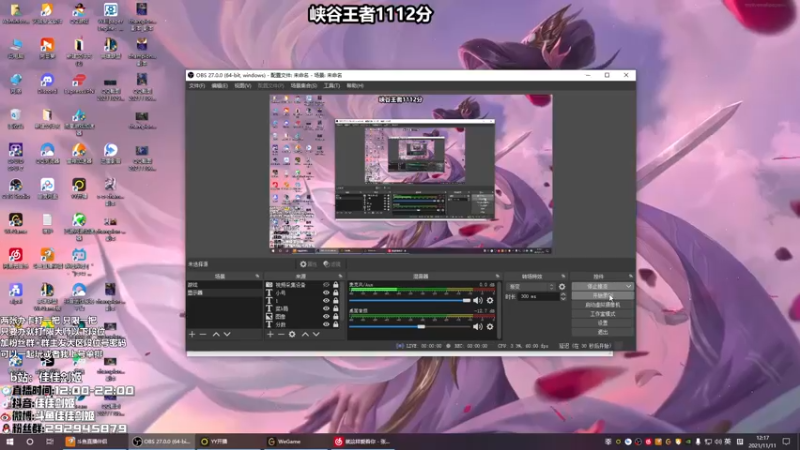Pop out the 来源 dock panel
Viewport: 800px width, 450px height.
click(x=340, y=276)
